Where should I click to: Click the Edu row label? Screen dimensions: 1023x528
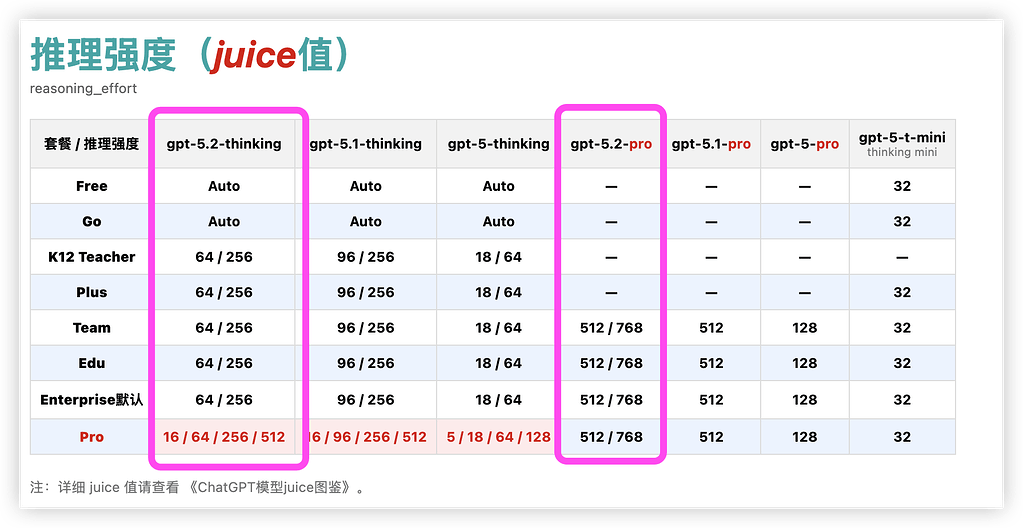[x=91, y=363]
